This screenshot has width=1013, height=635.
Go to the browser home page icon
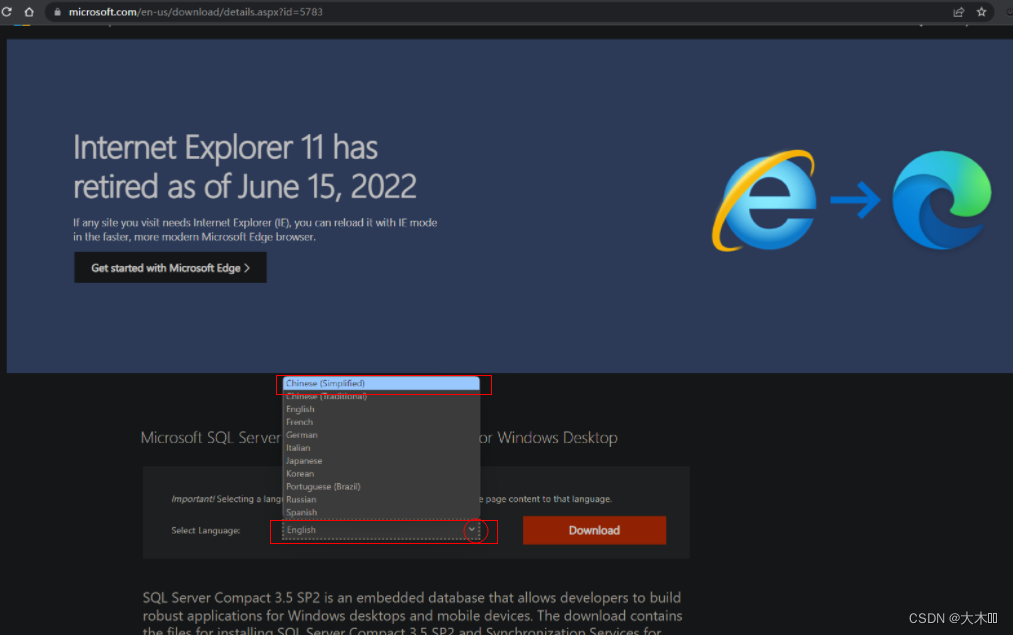(x=29, y=12)
